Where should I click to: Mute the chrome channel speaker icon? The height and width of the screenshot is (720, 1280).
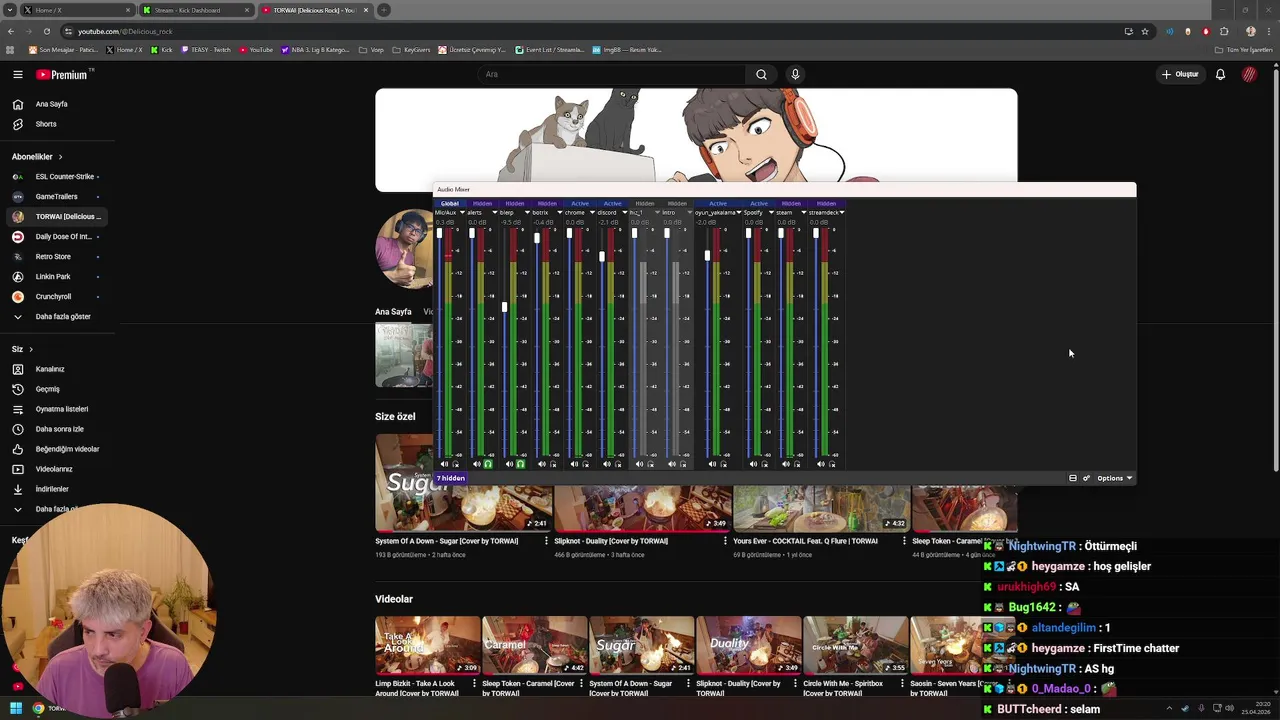point(574,464)
